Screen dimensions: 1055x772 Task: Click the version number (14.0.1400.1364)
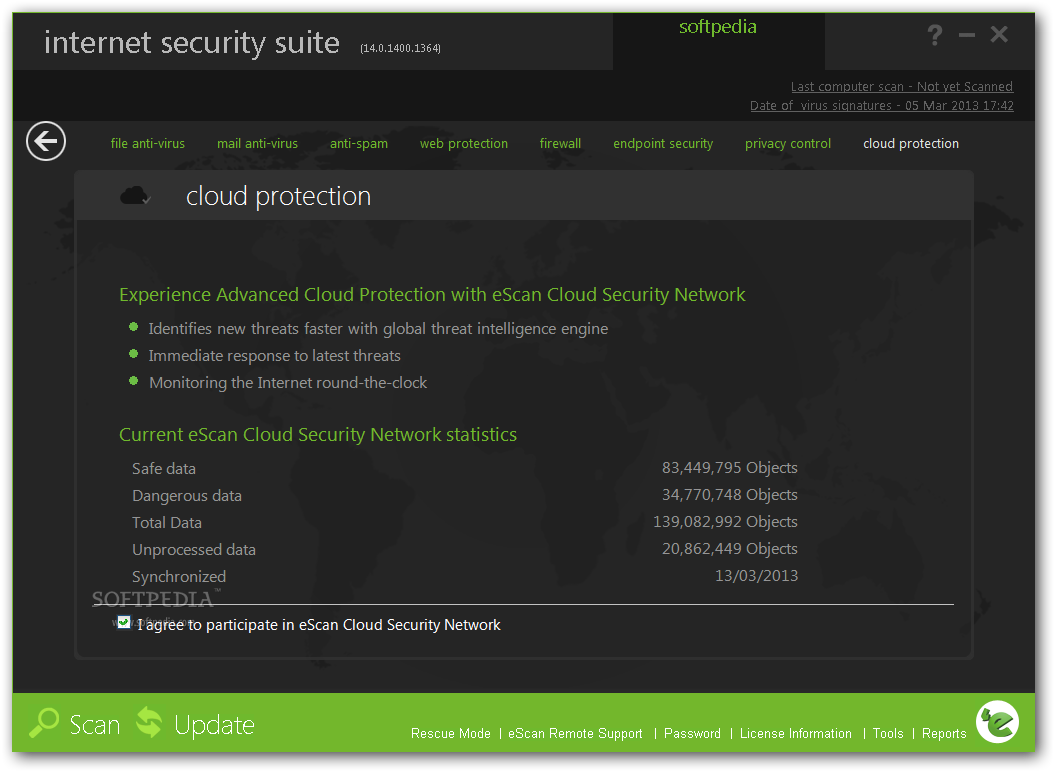400,48
